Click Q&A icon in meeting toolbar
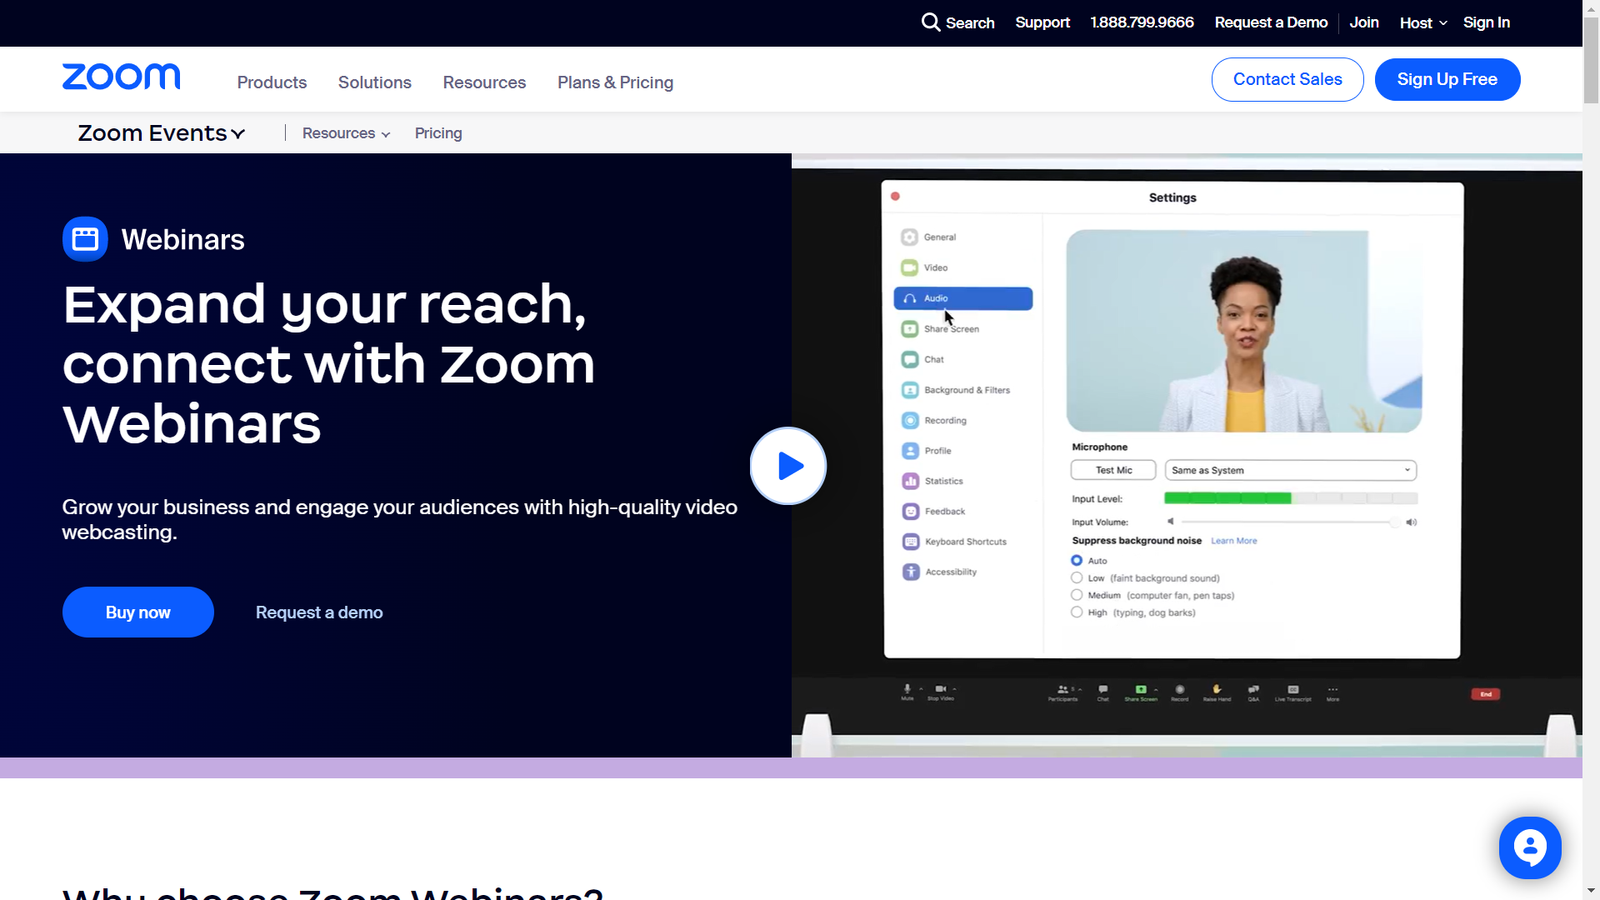 coord(1253,689)
